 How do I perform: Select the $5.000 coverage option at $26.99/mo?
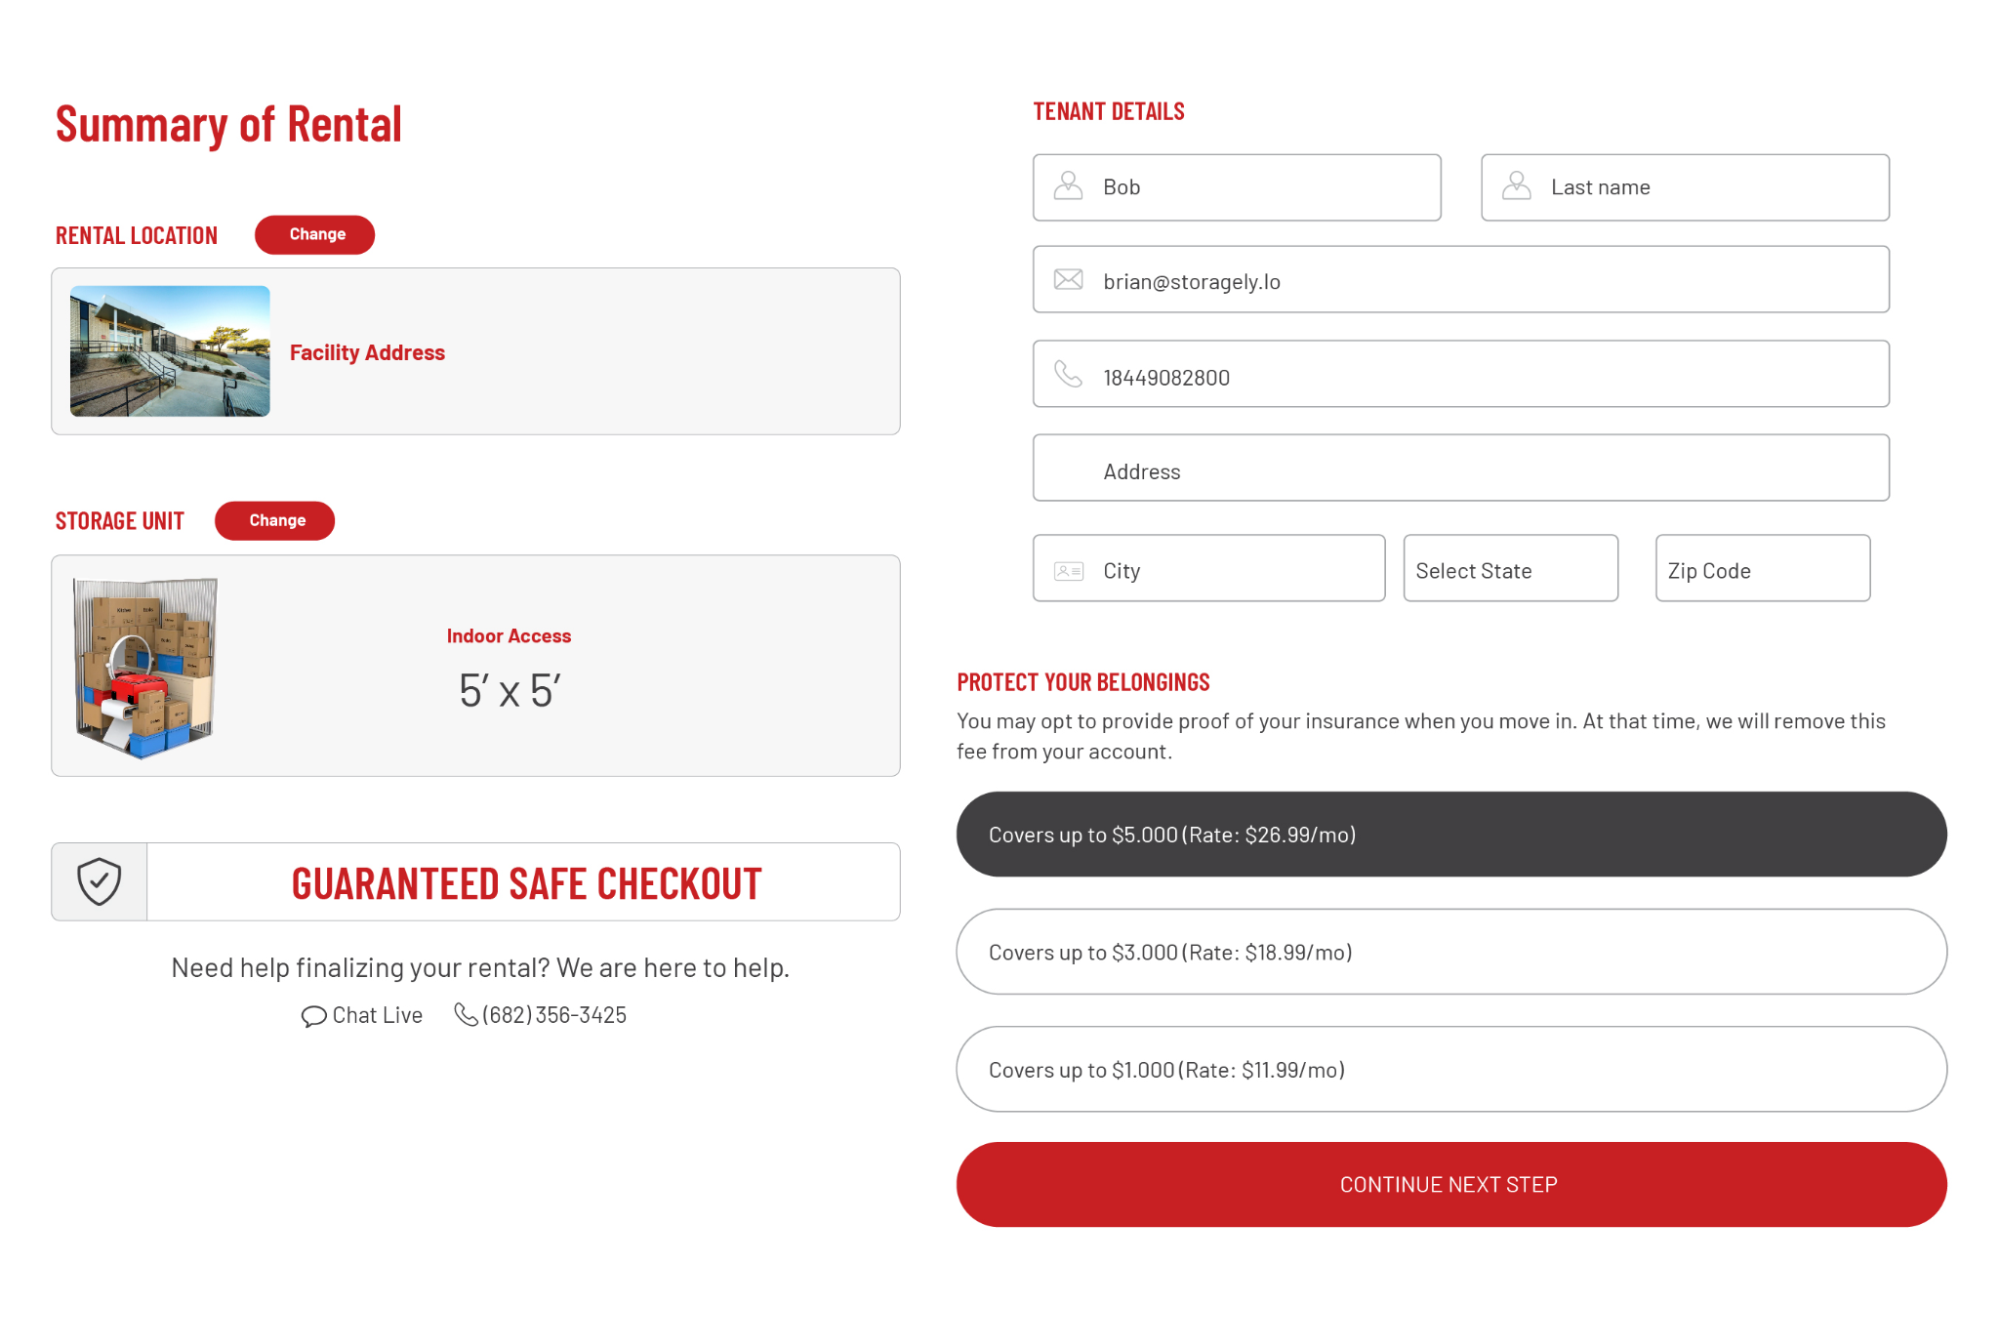pyautogui.click(x=1451, y=834)
